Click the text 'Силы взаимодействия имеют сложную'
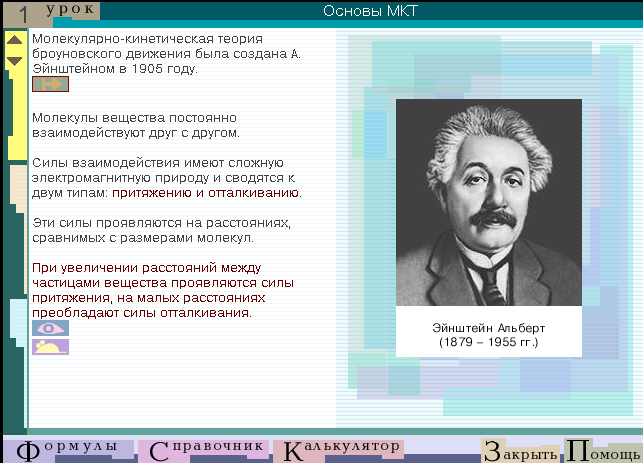The image size is (643, 463). coord(158,163)
